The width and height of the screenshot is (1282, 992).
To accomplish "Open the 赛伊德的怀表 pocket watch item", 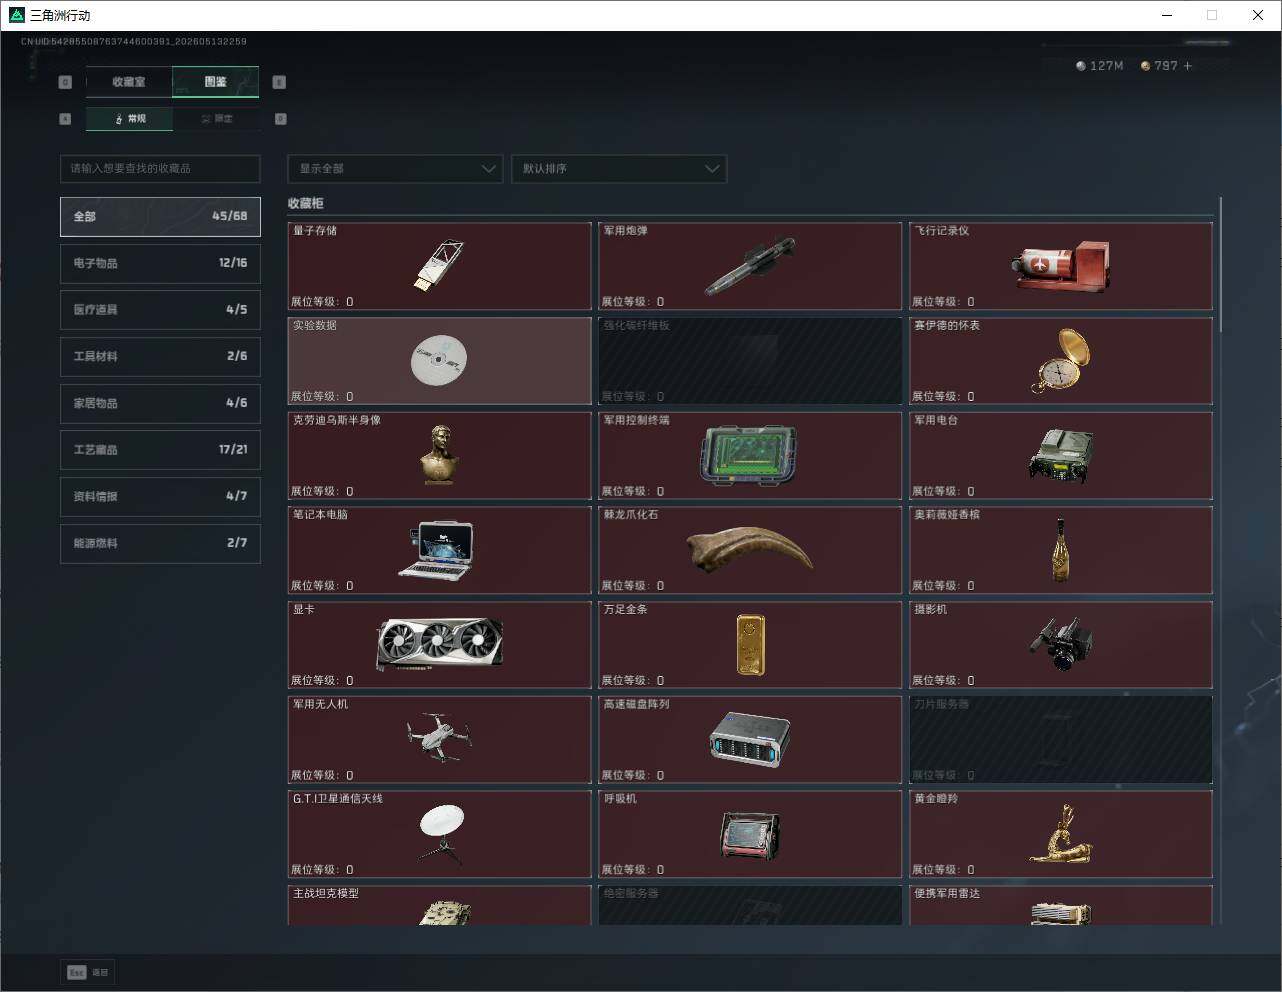I will [1061, 361].
